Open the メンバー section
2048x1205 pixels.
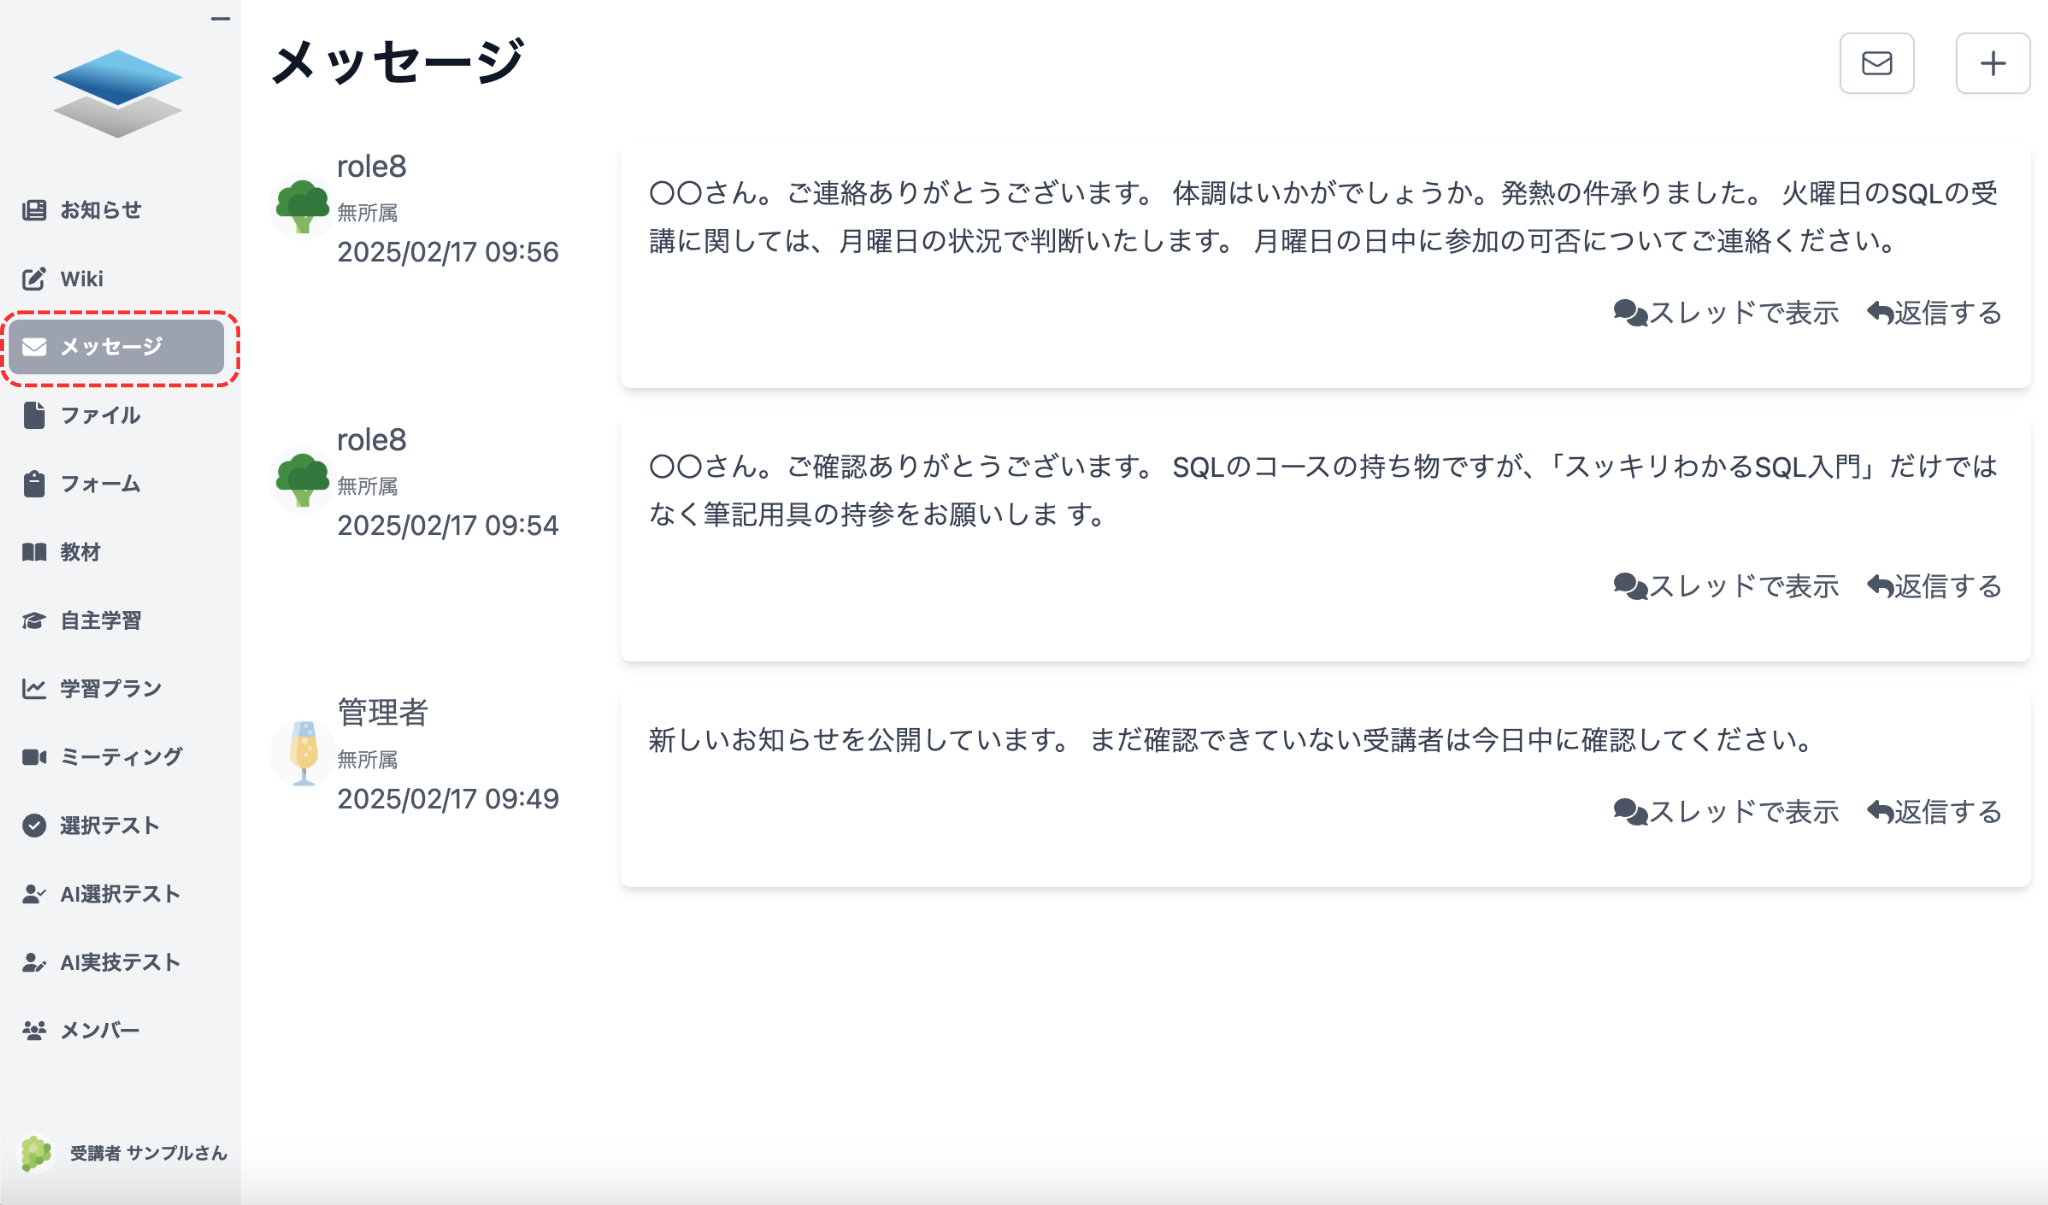tap(100, 1029)
